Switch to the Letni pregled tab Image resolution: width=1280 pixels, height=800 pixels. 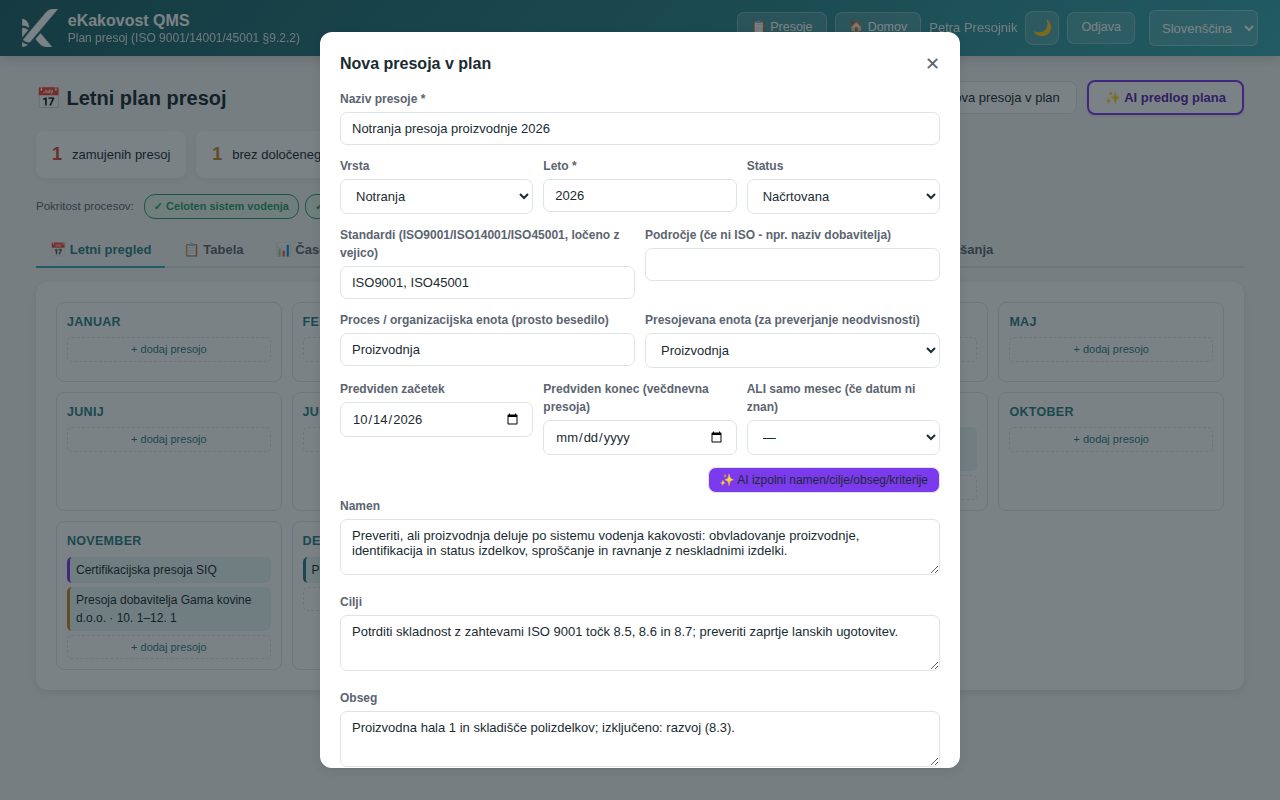tap(100, 250)
